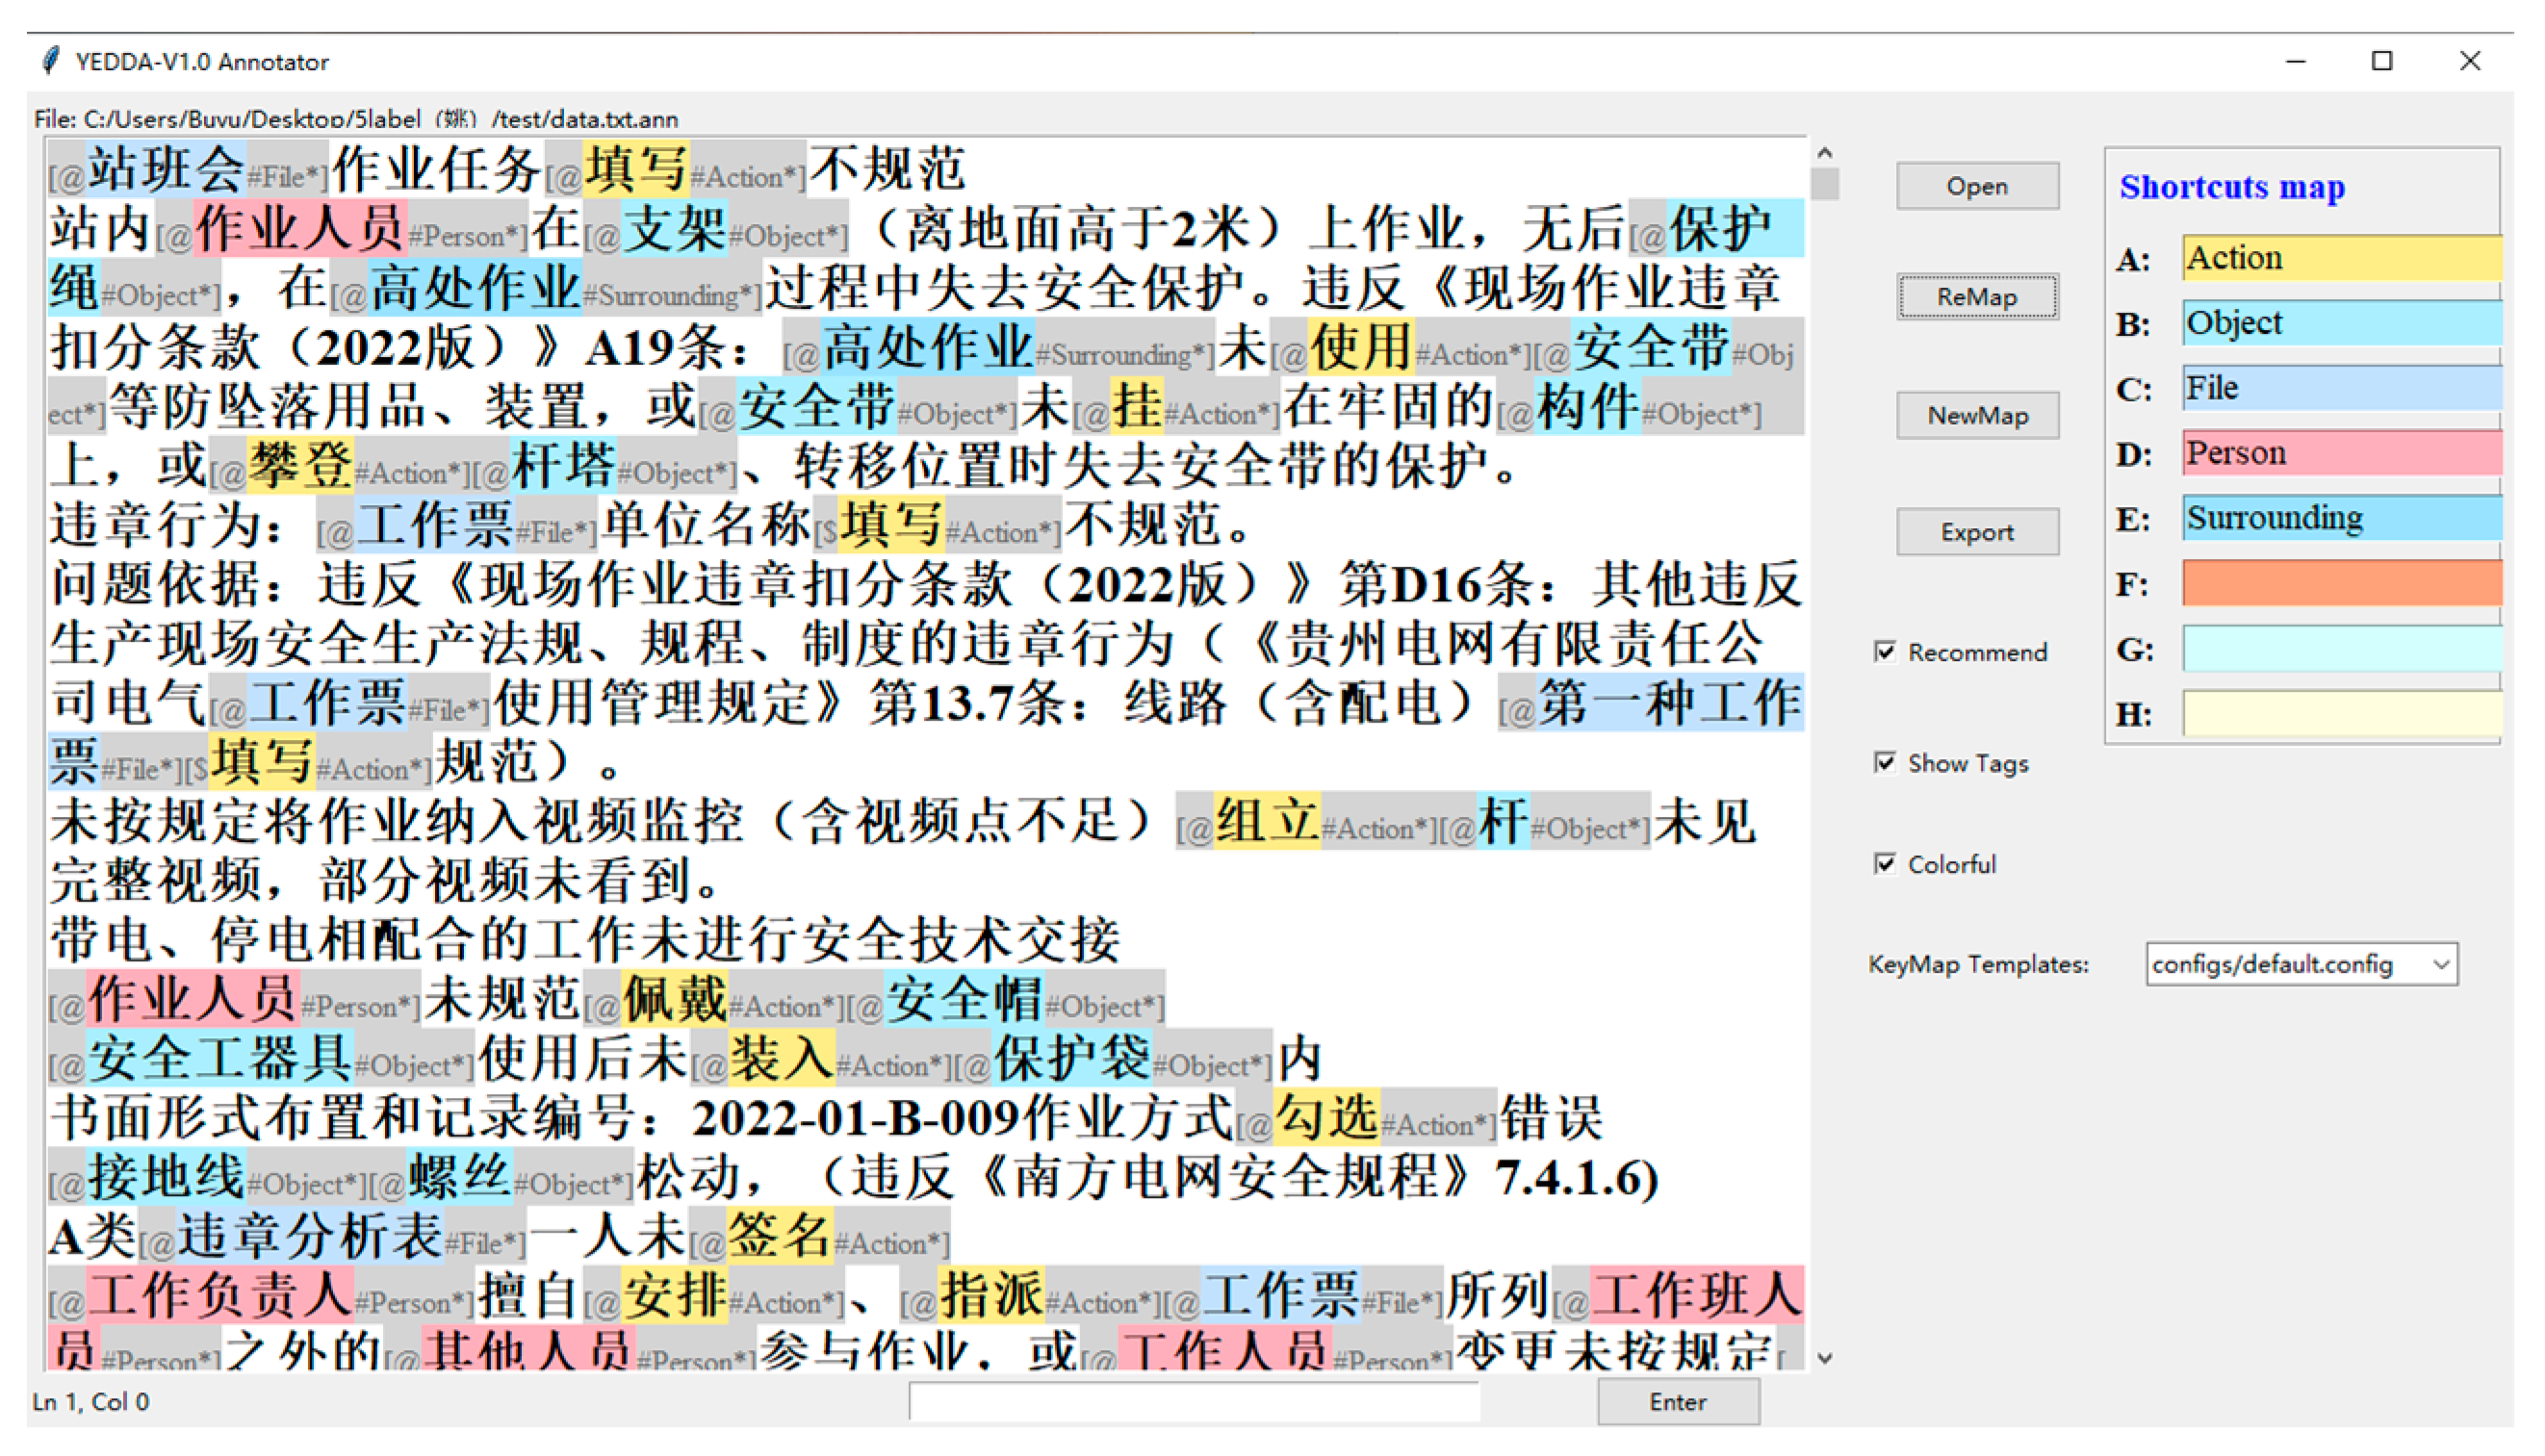The width and height of the screenshot is (2545, 1456).
Task: Click the Export button
Action: pyautogui.click(x=1977, y=532)
